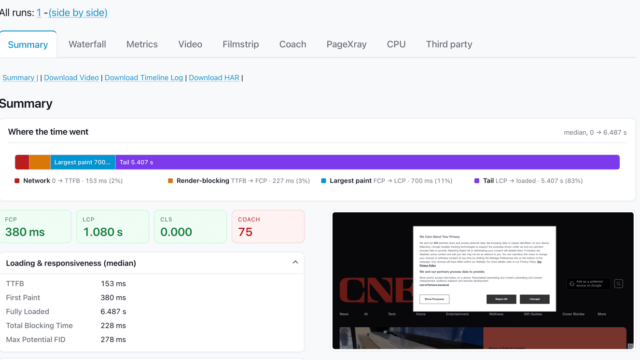Click the 6.487 s value
This screenshot has width=640, height=360.
[x=113, y=311]
